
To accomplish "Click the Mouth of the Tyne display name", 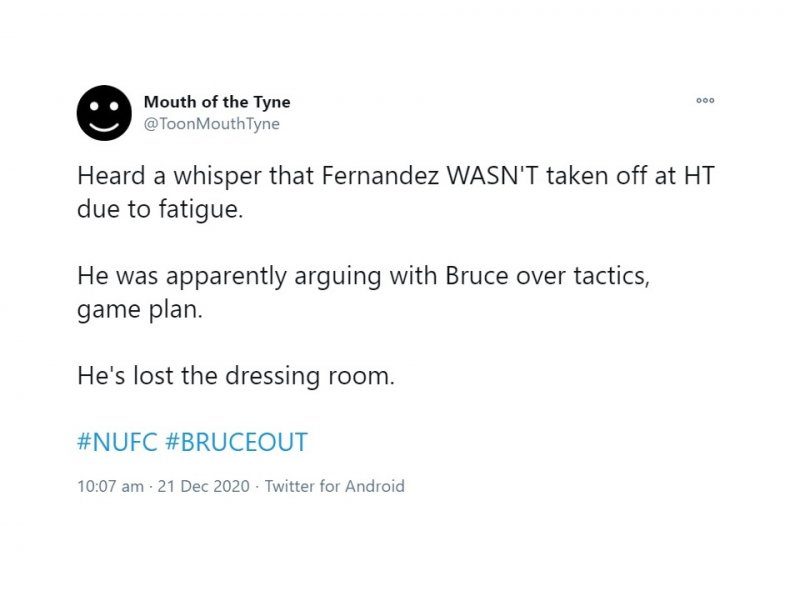I will coord(217,102).
